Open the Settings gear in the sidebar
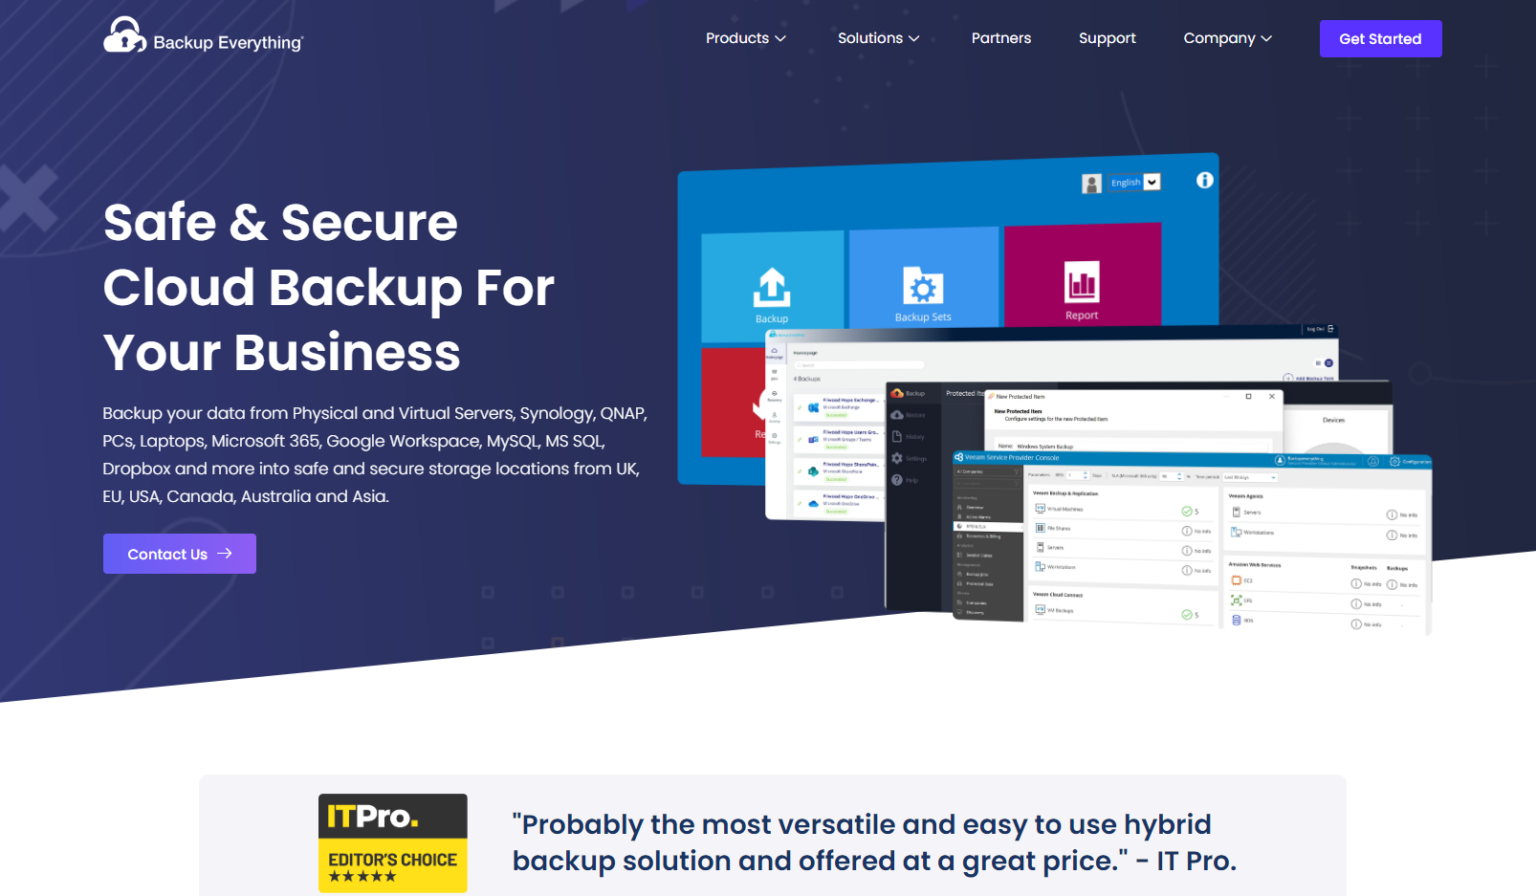Viewport: 1536px width, 896px height. [897, 458]
